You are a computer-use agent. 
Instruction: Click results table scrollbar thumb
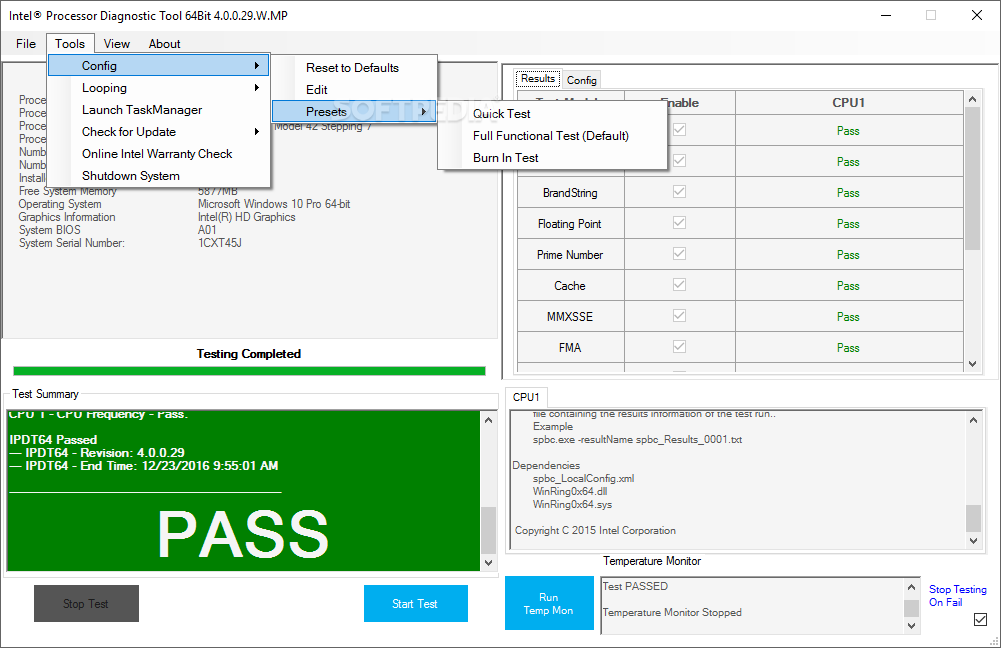coord(972,179)
